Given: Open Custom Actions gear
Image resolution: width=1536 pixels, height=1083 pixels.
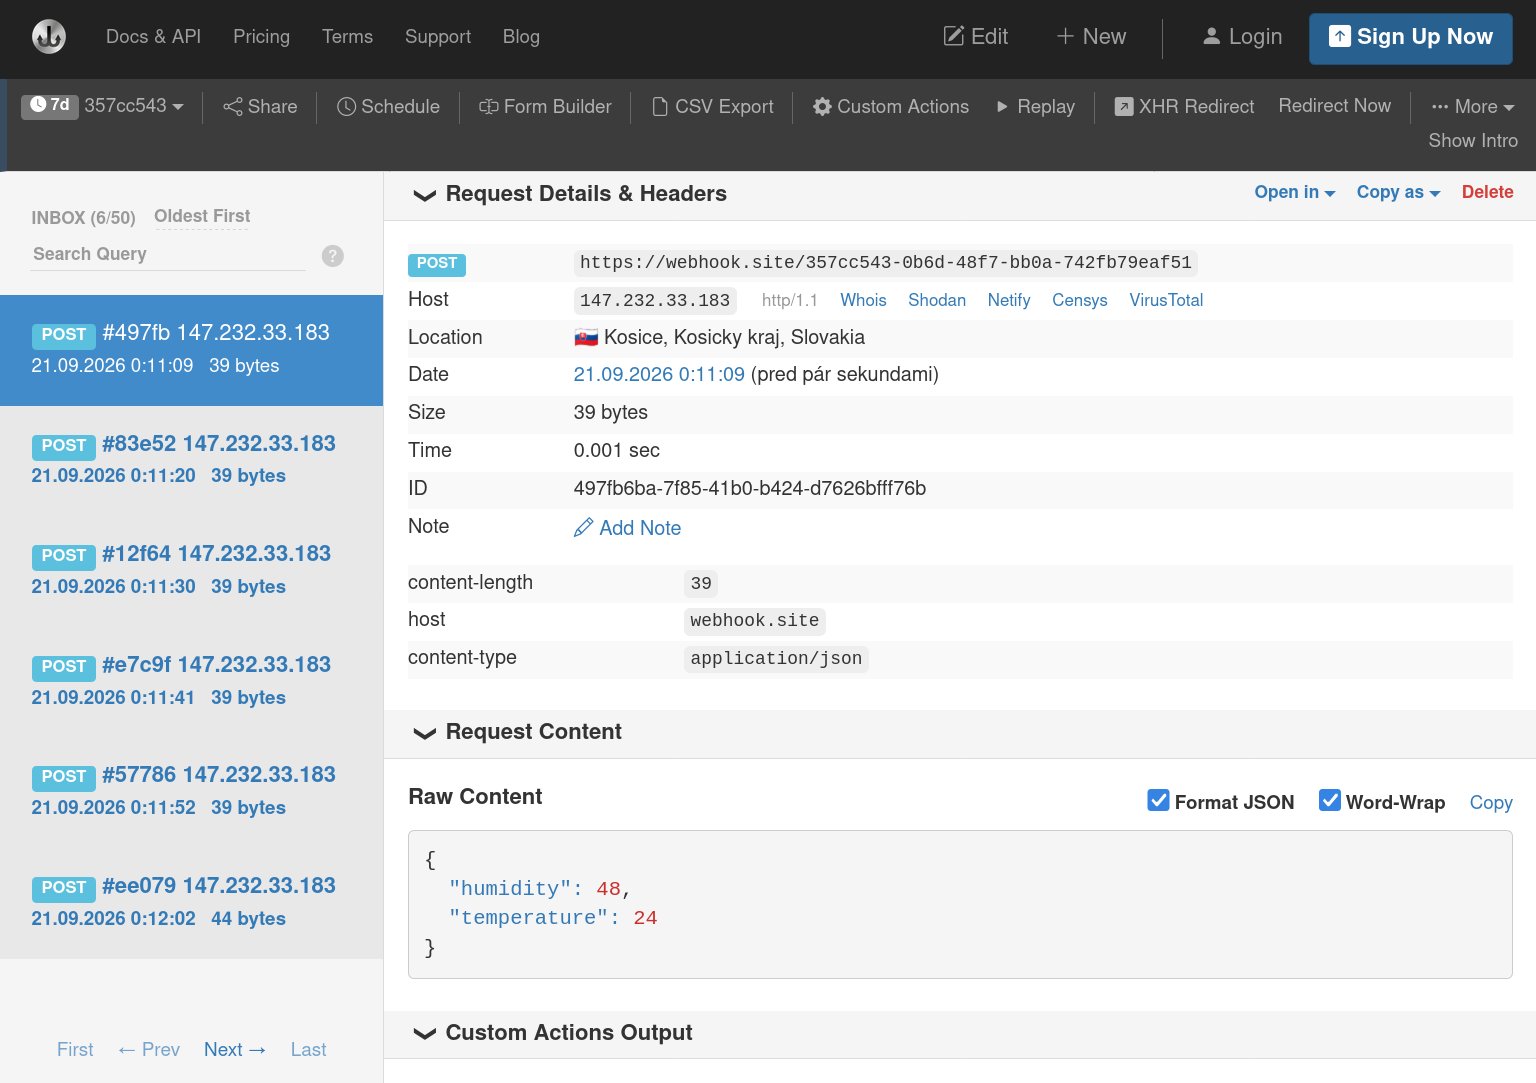Looking at the screenshot, I should (890, 106).
